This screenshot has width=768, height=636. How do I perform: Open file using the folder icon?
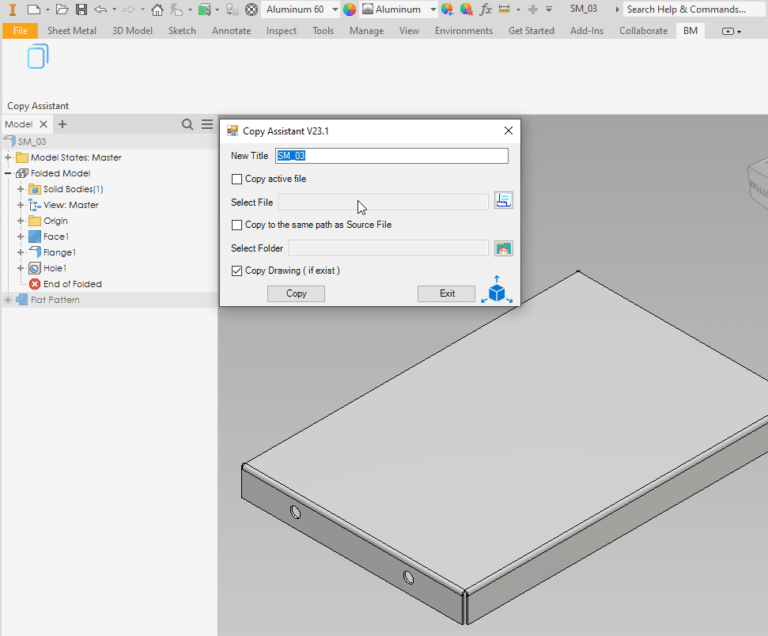point(62,9)
